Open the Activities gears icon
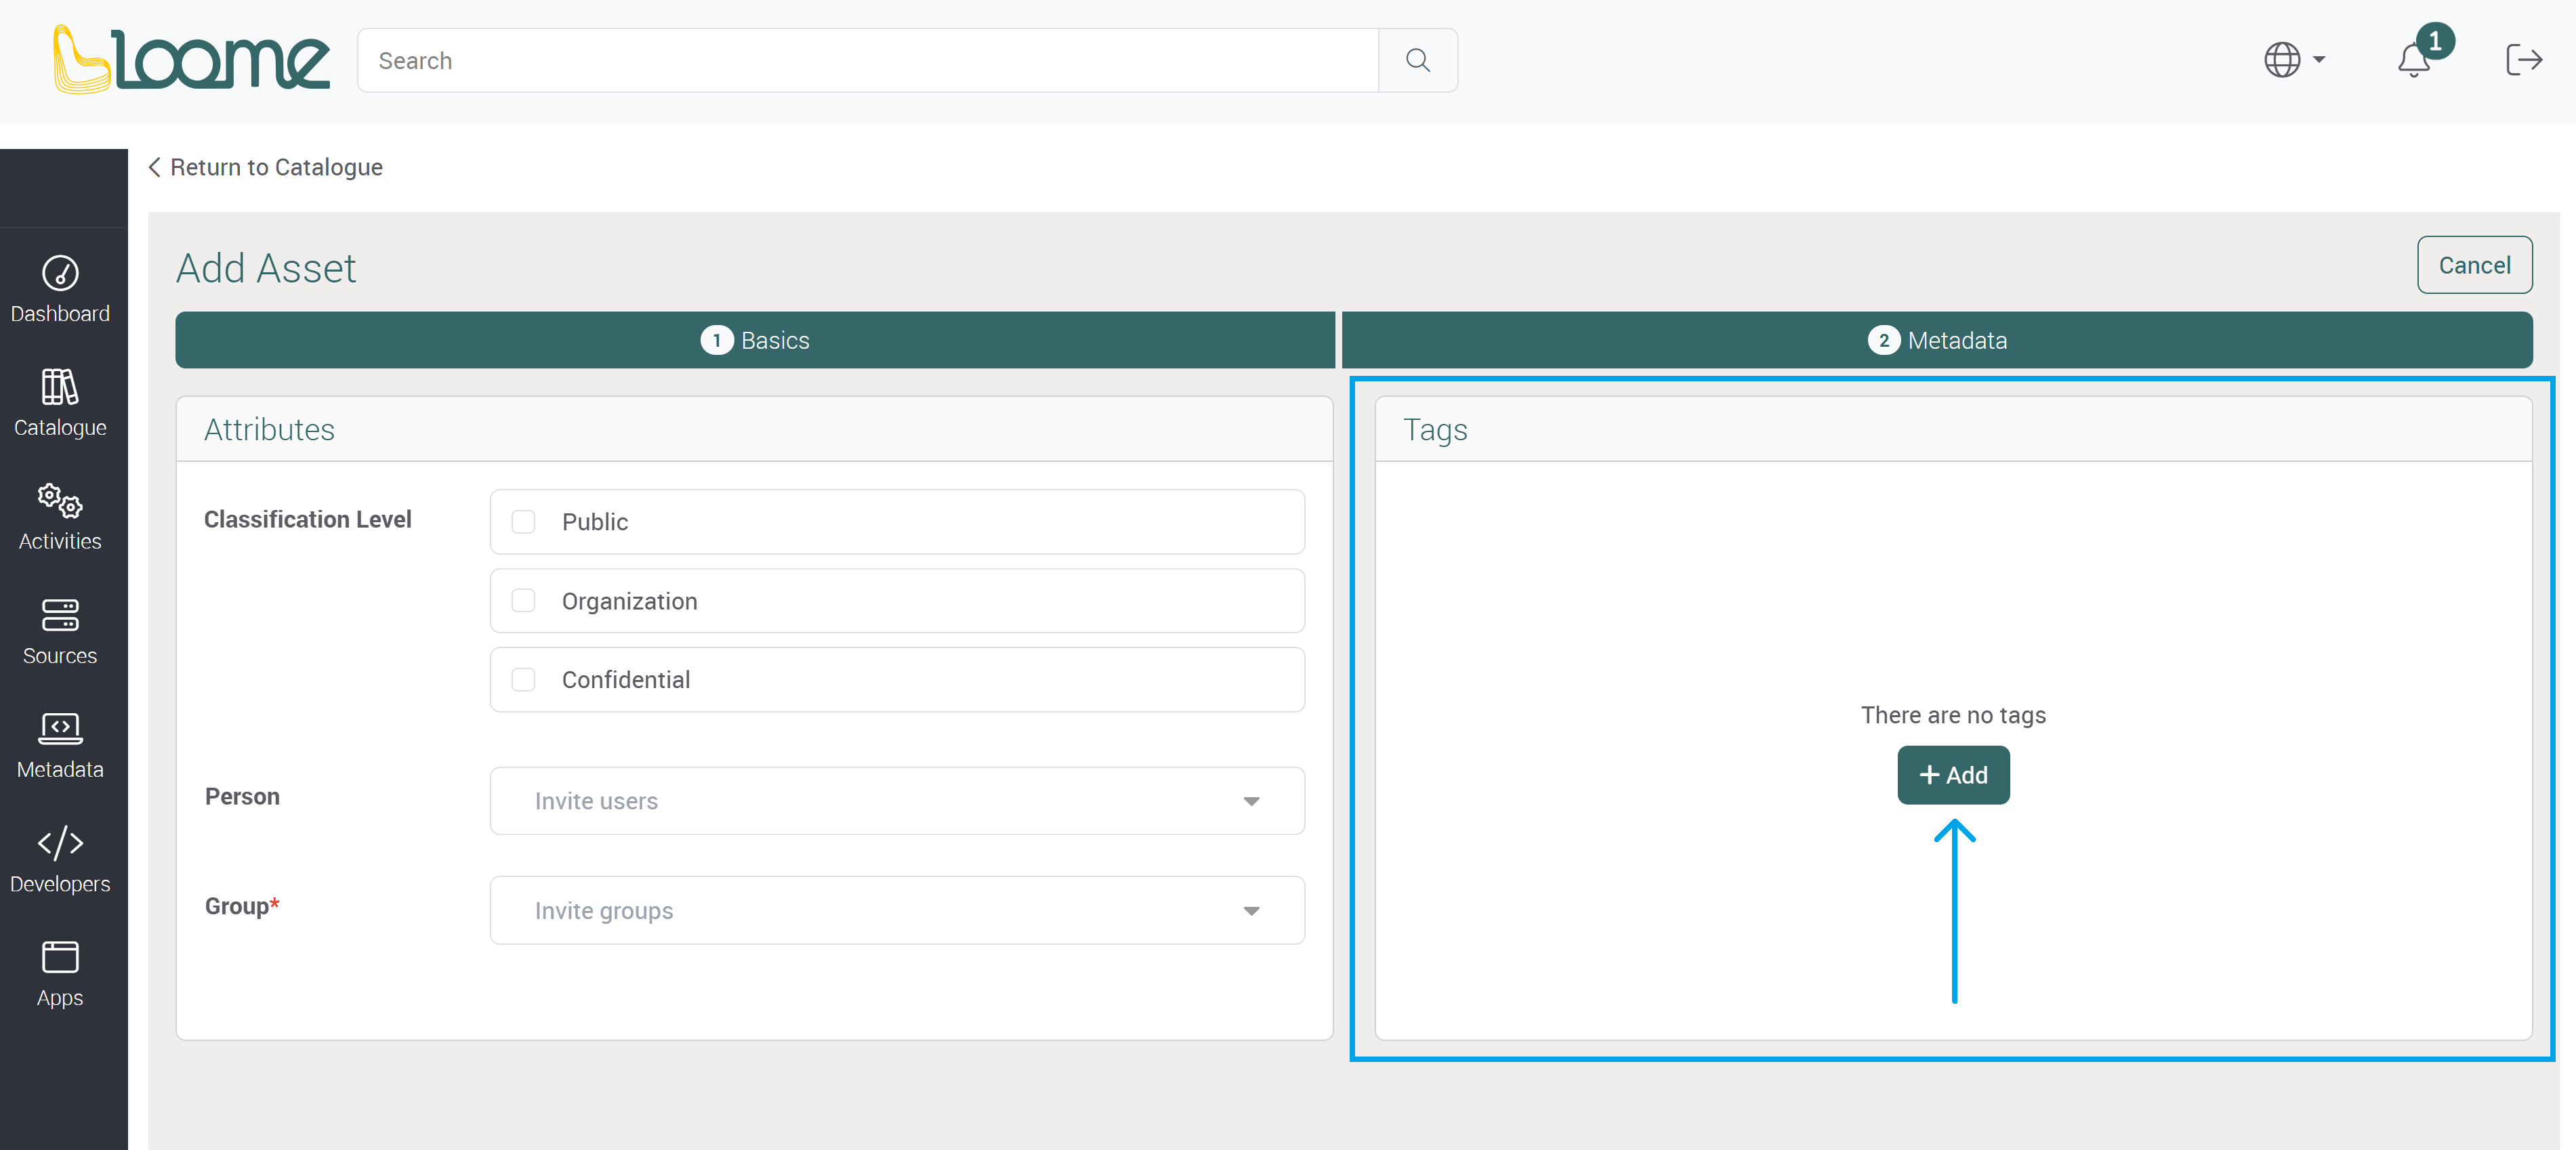The width and height of the screenshot is (2576, 1150). point(60,500)
